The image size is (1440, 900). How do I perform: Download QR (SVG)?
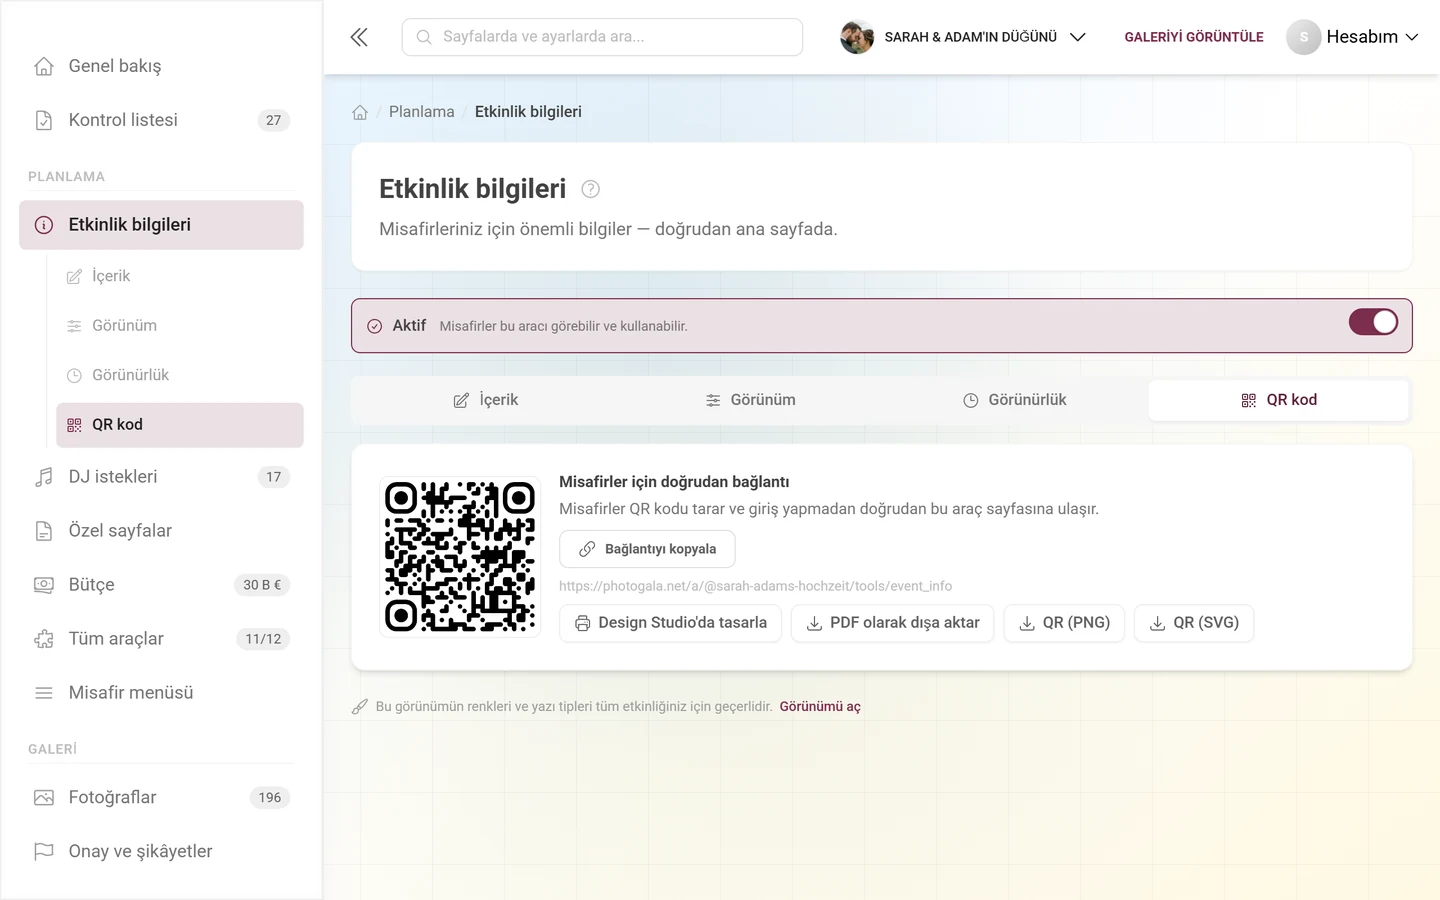click(1194, 623)
